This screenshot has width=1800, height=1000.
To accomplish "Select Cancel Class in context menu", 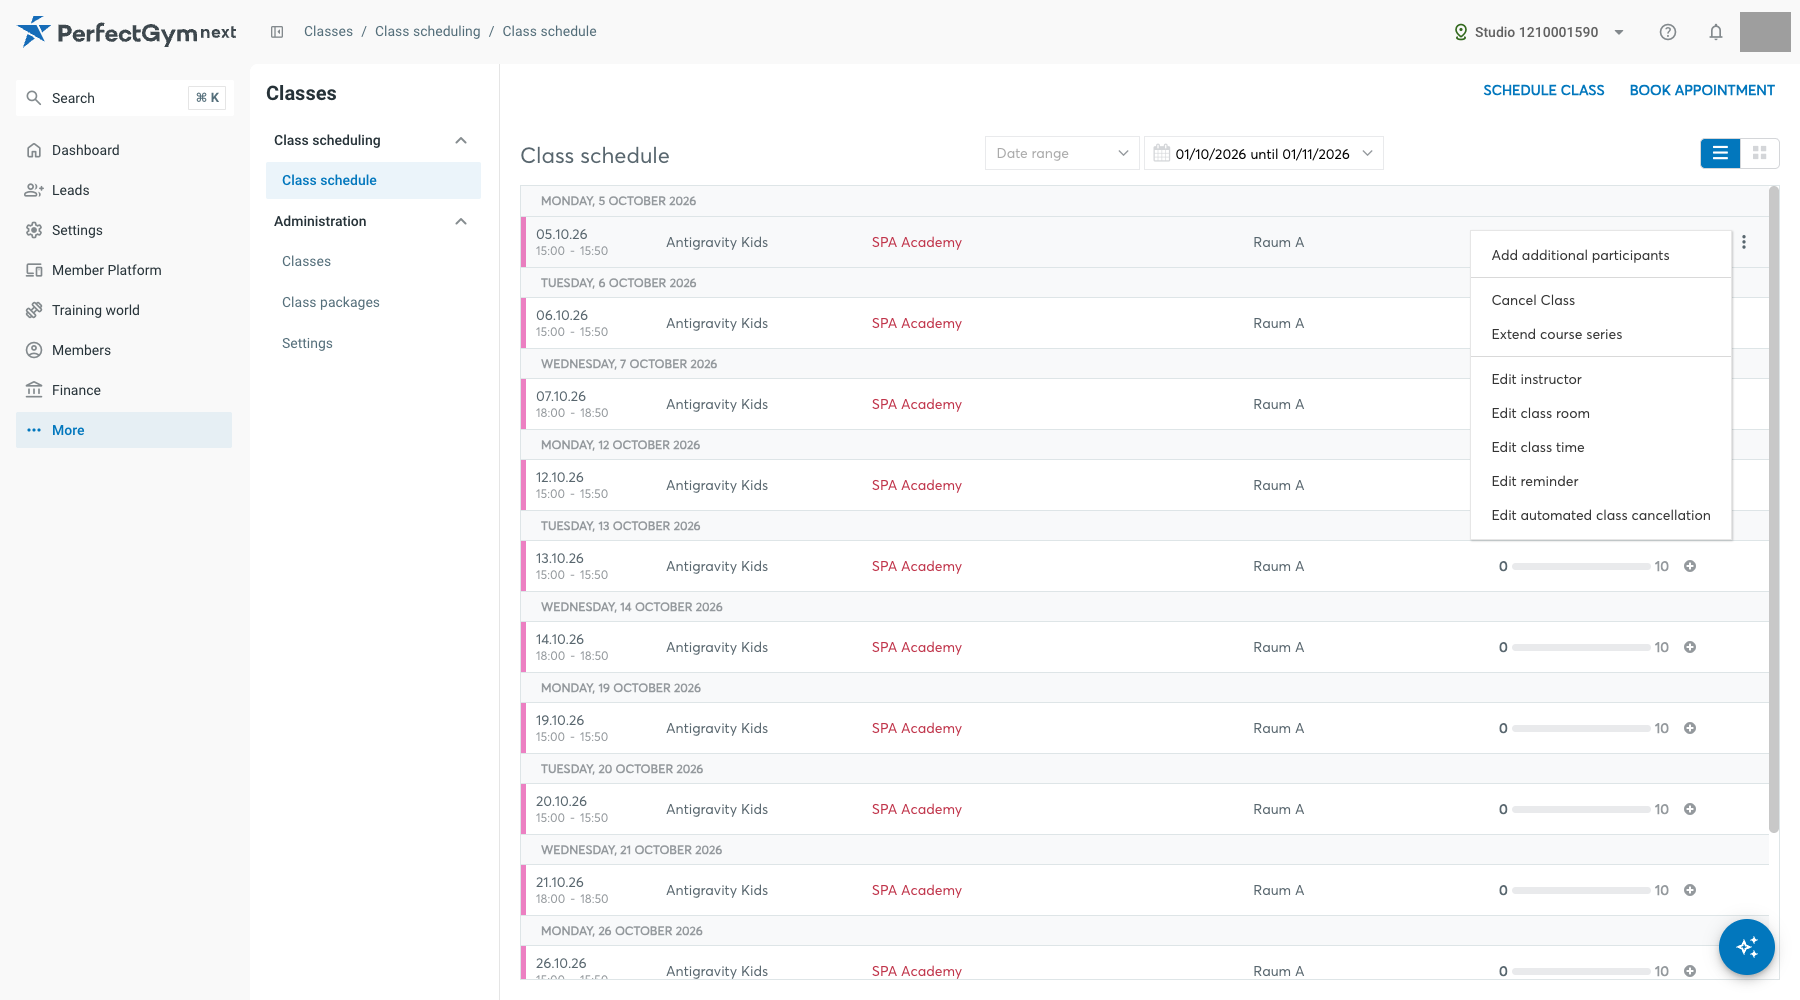I will pyautogui.click(x=1601, y=300).
